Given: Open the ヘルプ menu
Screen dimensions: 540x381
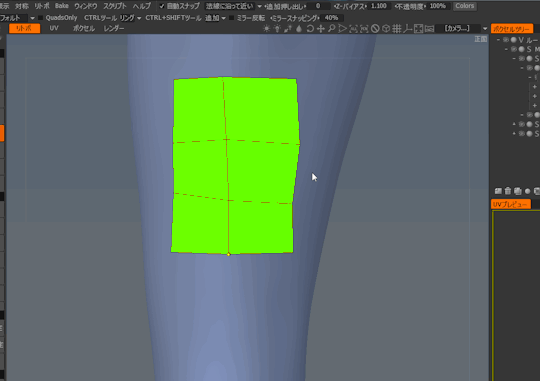Looking at the screenshot, I should click(142, 6).
